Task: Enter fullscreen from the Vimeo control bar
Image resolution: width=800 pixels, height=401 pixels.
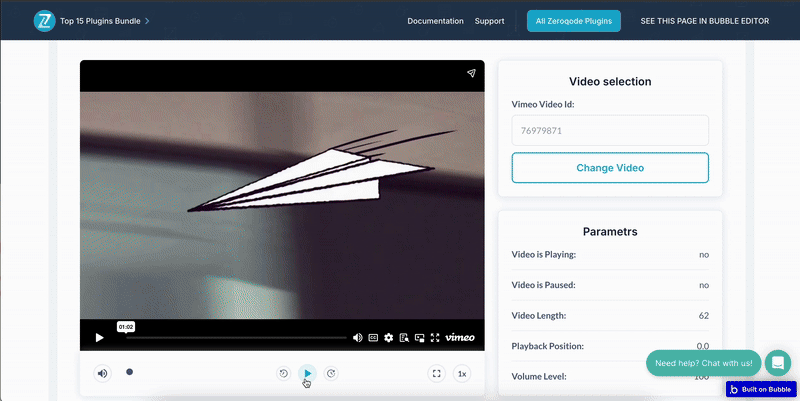Action: pyautogui.click(x=433, y=338)
